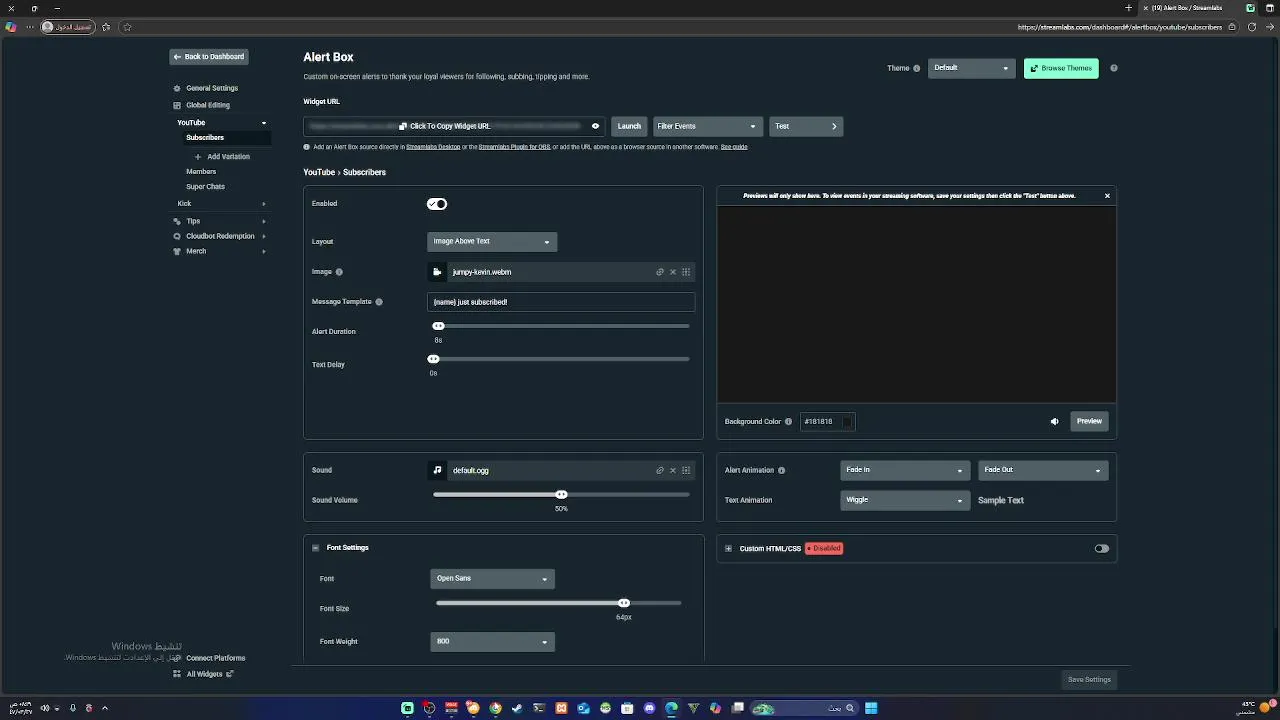The height and width of the screenshot is (720, 1280).
Task: Enable the Custom HTML/CSS switch
Action: point(1101,549)
